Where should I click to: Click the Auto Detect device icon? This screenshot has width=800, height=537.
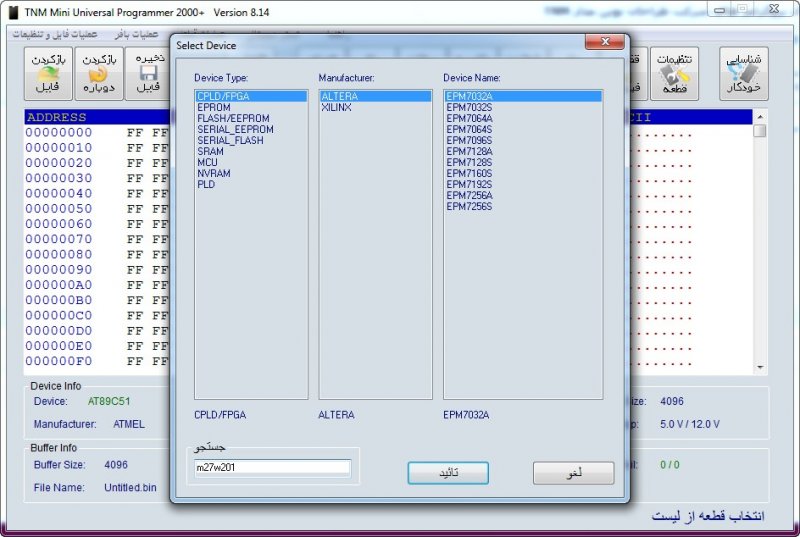[743, 73]
